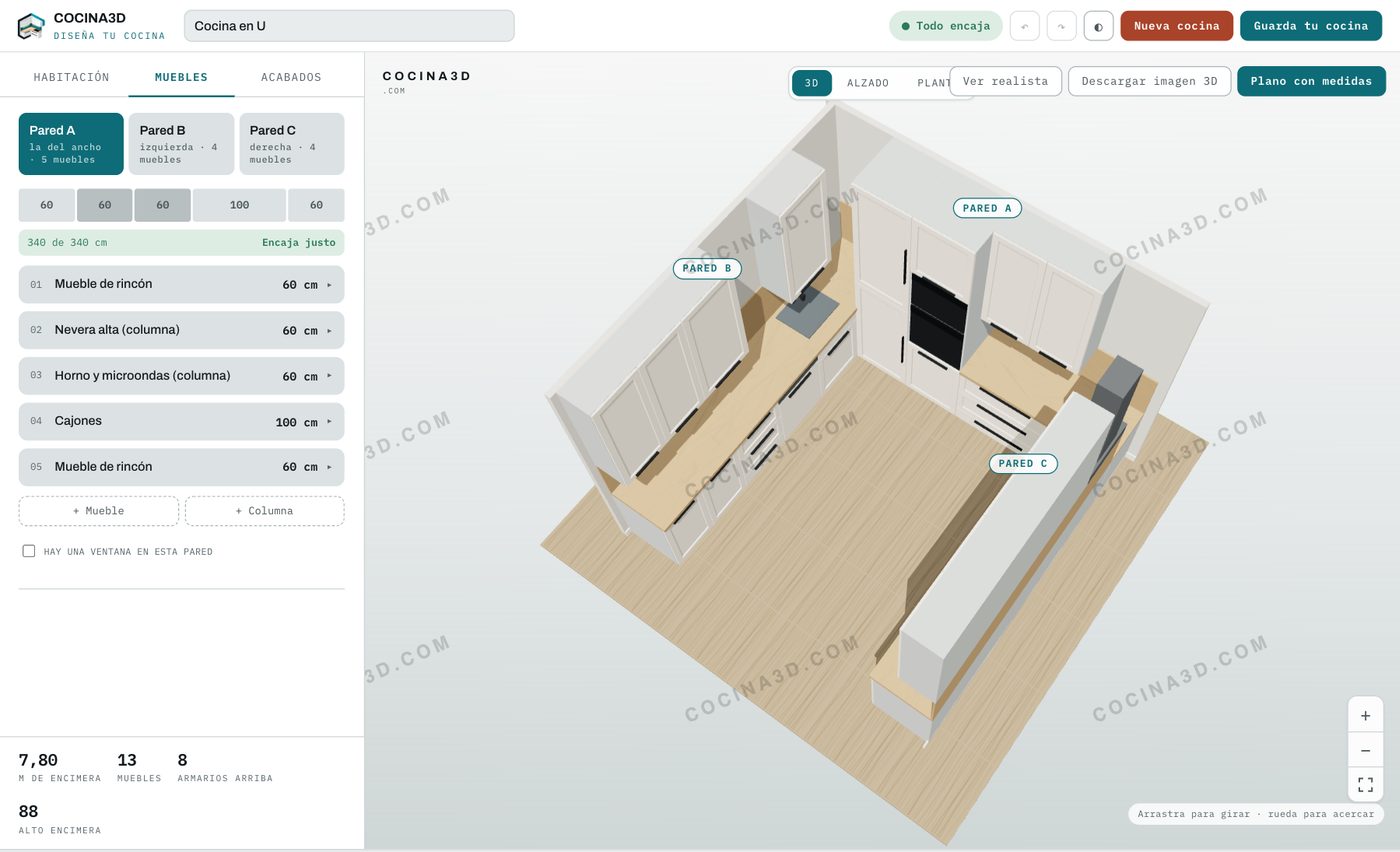Expand the Nevera alta (columna) row

coord(181,330)
